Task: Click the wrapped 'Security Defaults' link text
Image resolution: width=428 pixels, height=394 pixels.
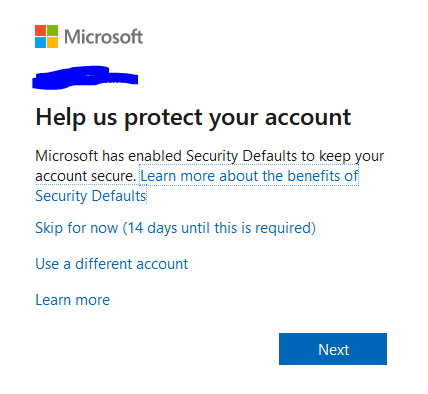Action: tap(91, 196)
